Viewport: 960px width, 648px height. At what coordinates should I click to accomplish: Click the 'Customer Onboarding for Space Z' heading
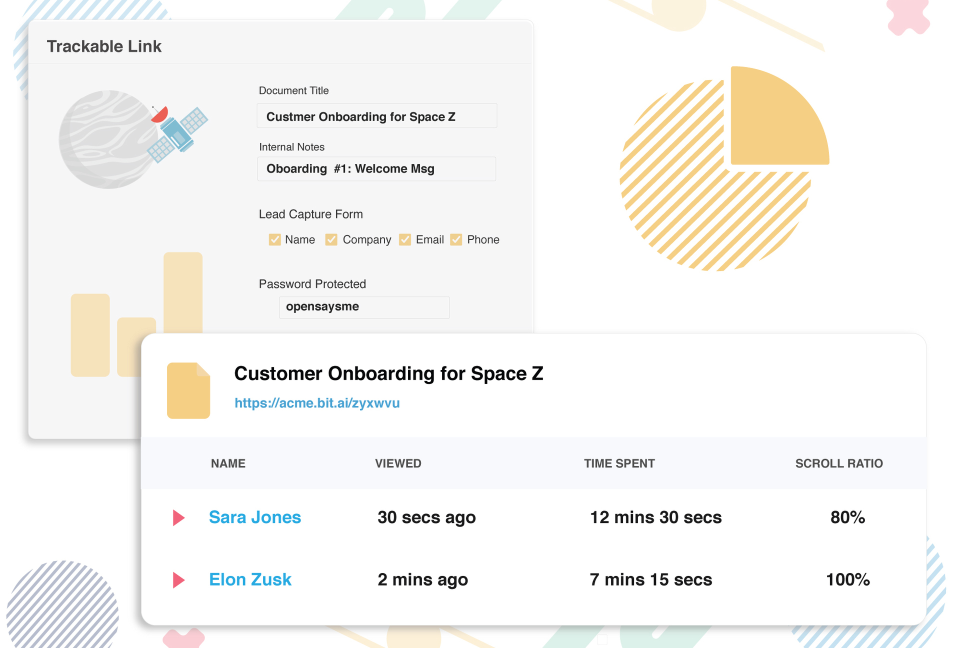point(389,374)
